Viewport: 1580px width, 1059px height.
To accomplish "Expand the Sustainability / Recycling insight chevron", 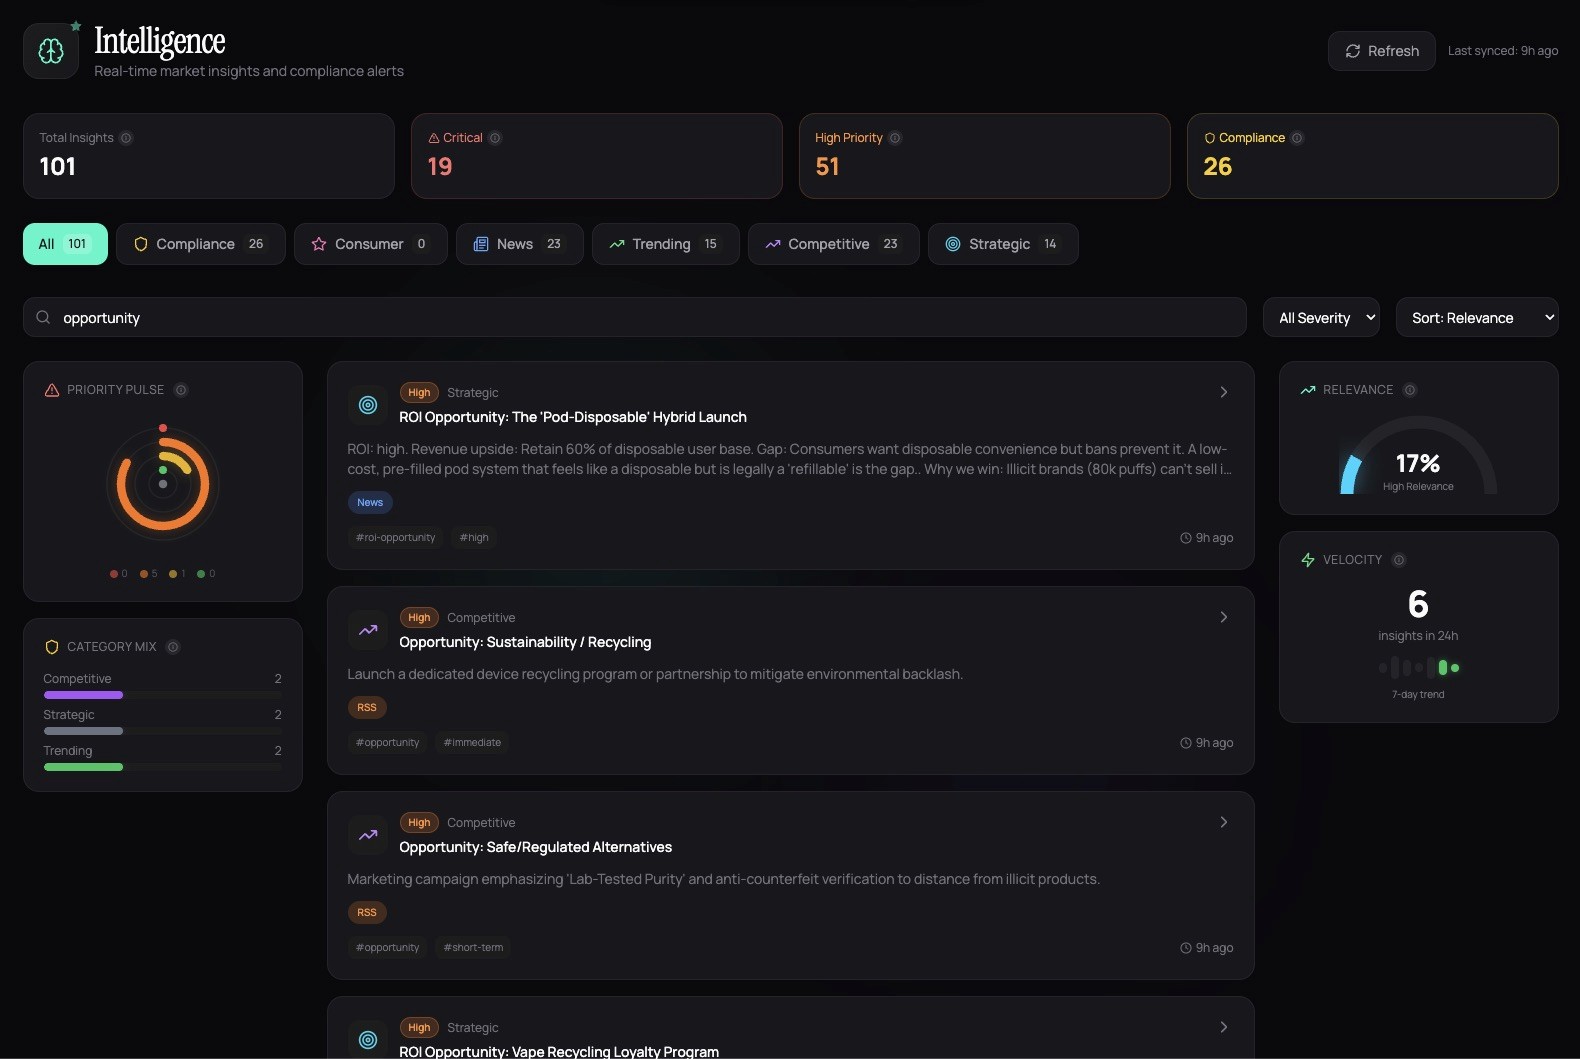I will click(1223, 617).
